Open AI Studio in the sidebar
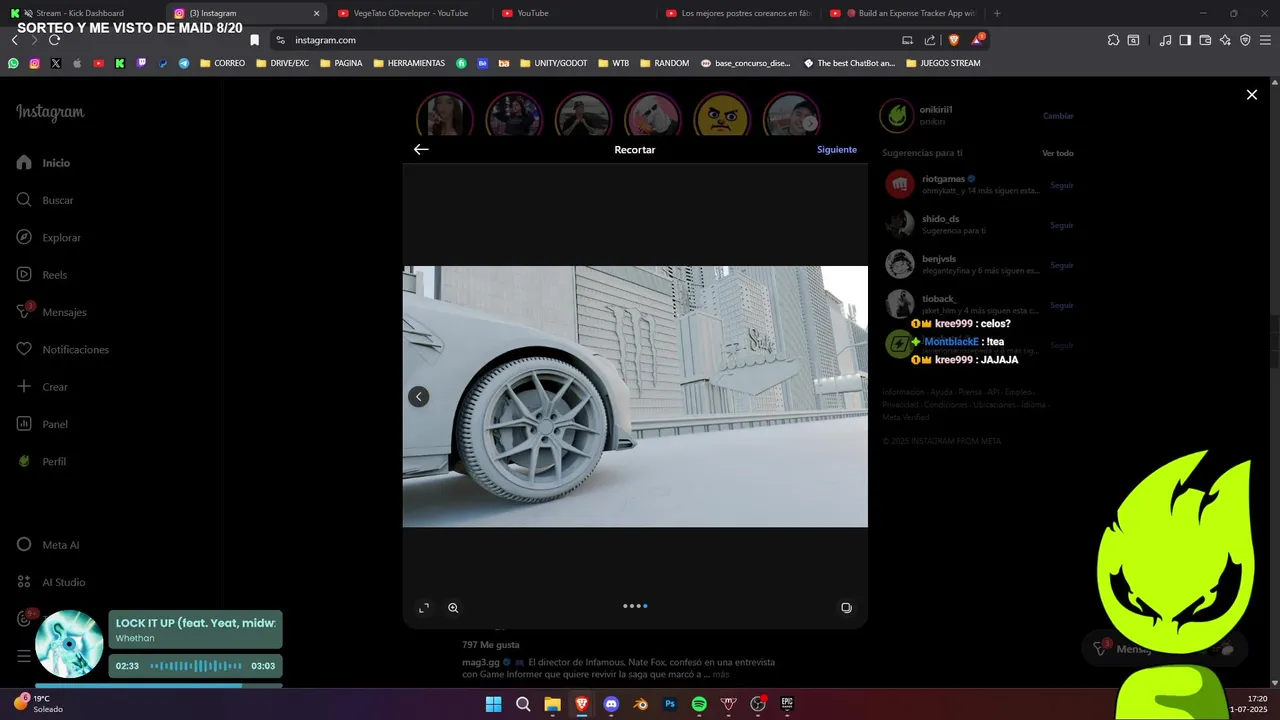 click(51, 582)
